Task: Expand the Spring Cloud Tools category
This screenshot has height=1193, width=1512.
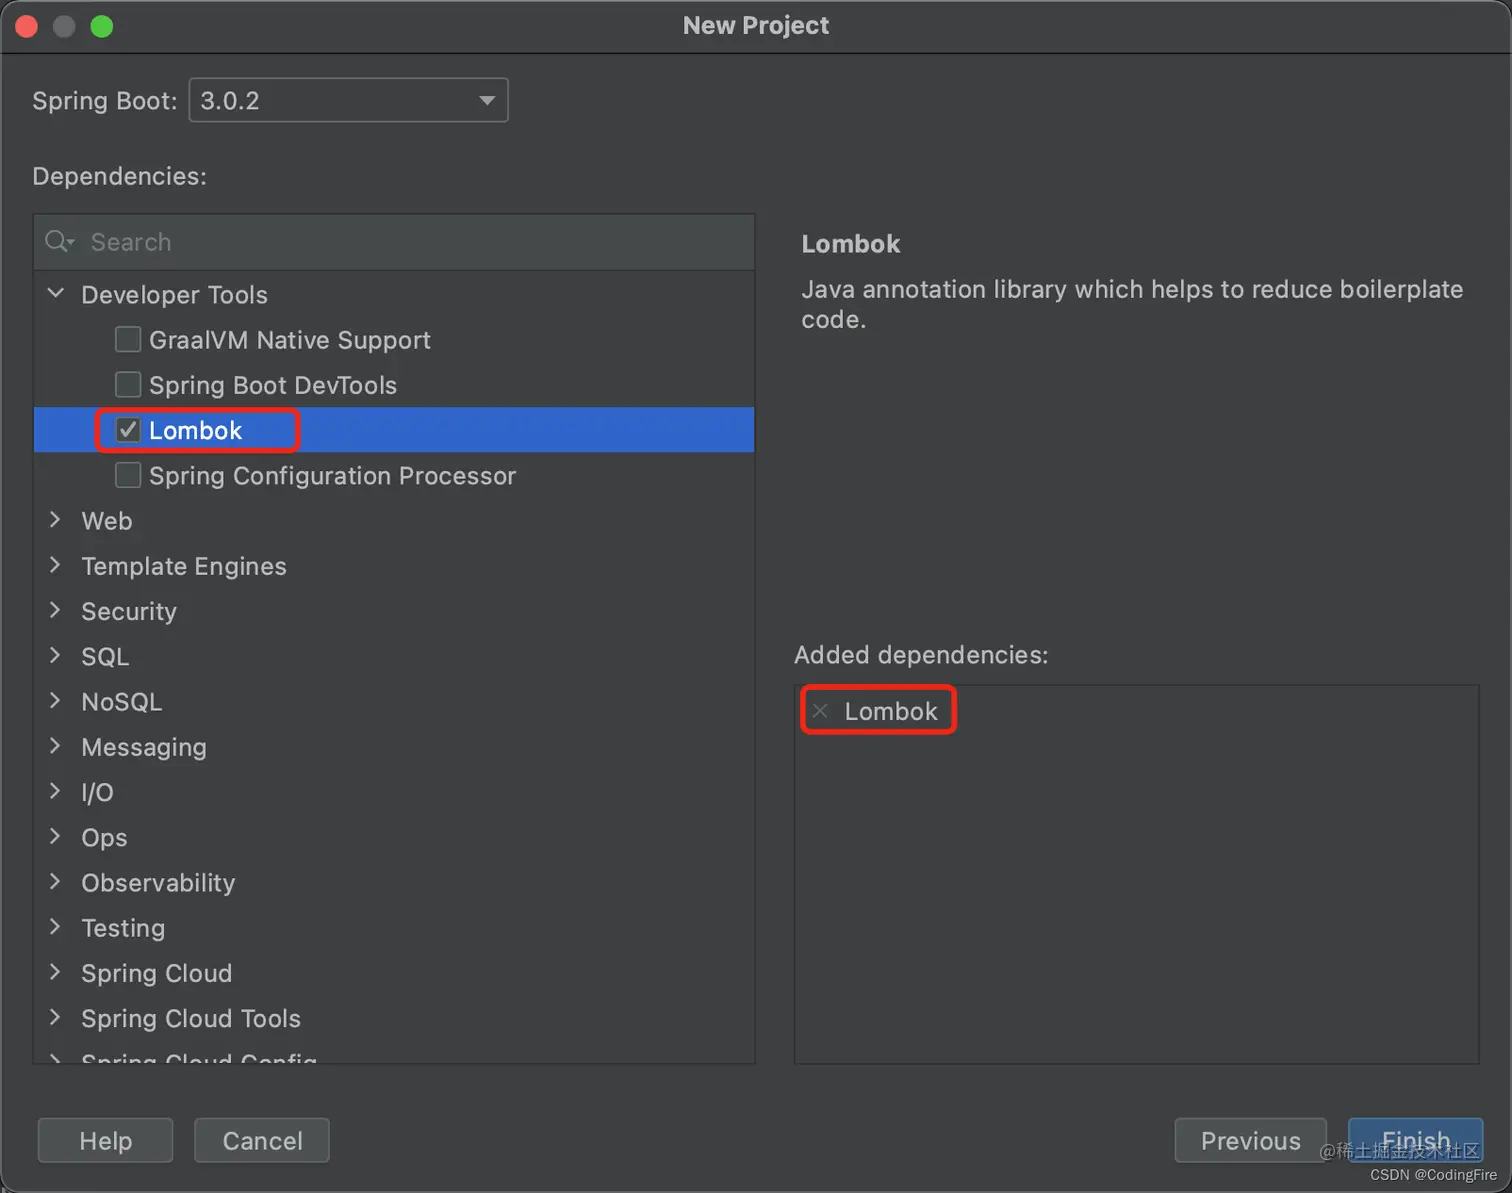Action: click(56, 1017)
